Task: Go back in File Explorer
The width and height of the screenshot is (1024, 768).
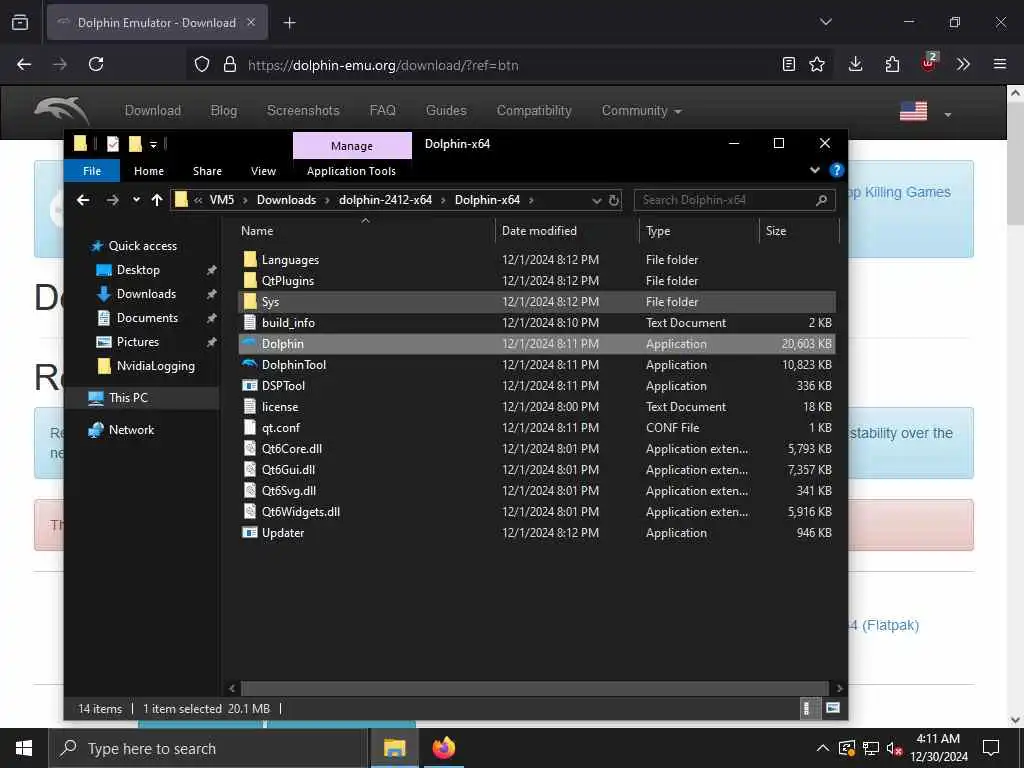Action: (x=83, y=200)
